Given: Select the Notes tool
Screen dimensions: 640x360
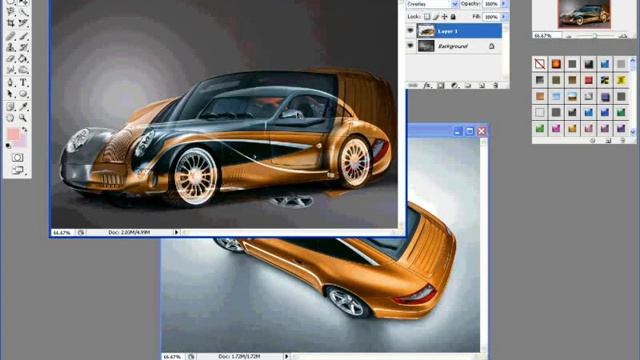Looking at the screenshot, I should (11, 107).
